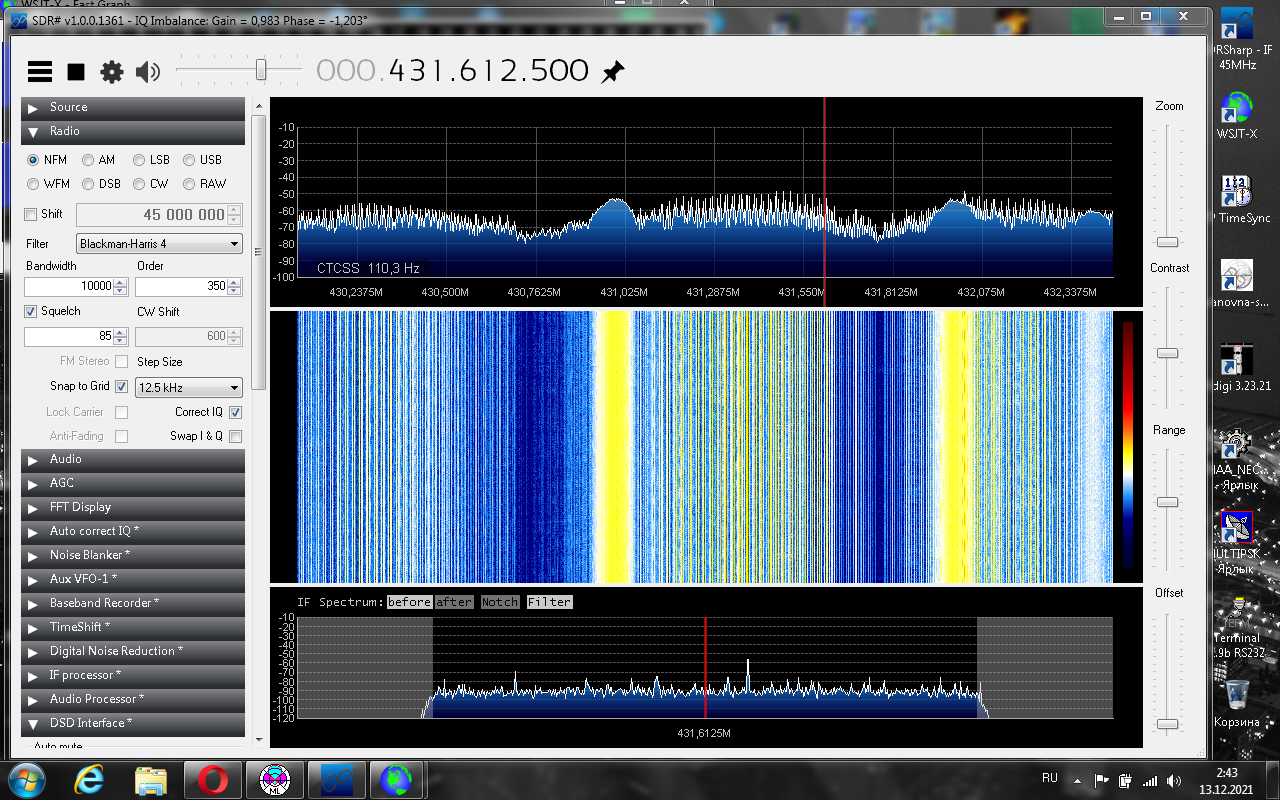This screenshot has width=1280, height=800.
Task: Switch IF Spectrum to the after view
Action: coord(454,602)
